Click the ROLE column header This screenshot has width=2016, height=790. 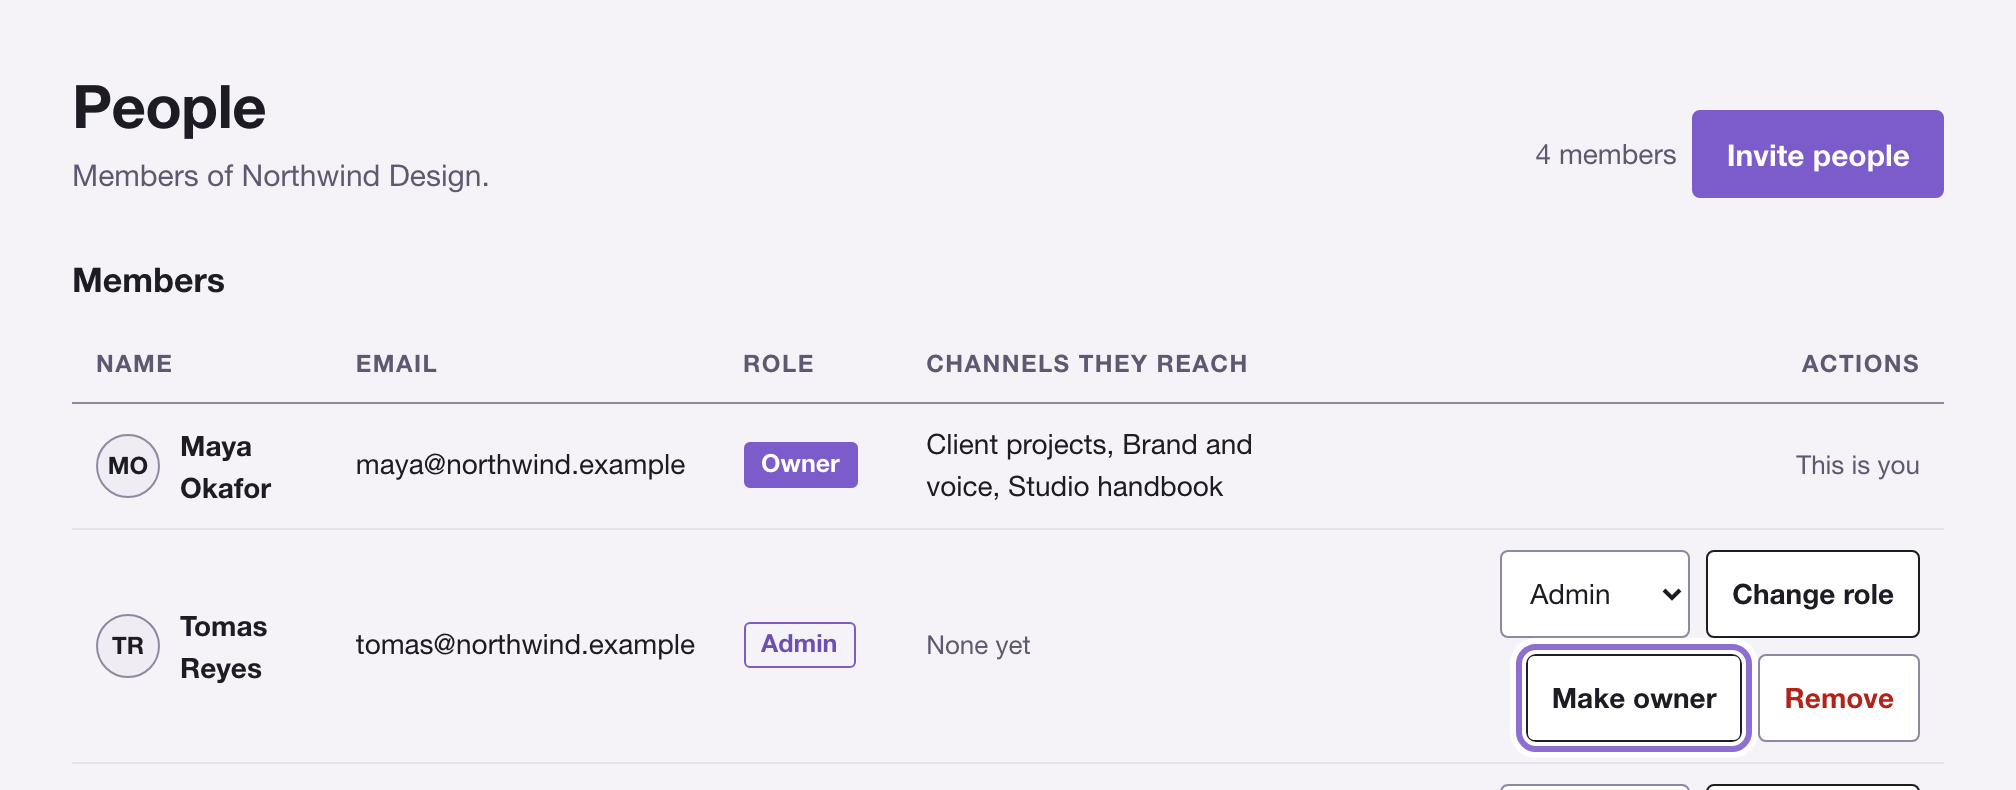click(778, 364)
